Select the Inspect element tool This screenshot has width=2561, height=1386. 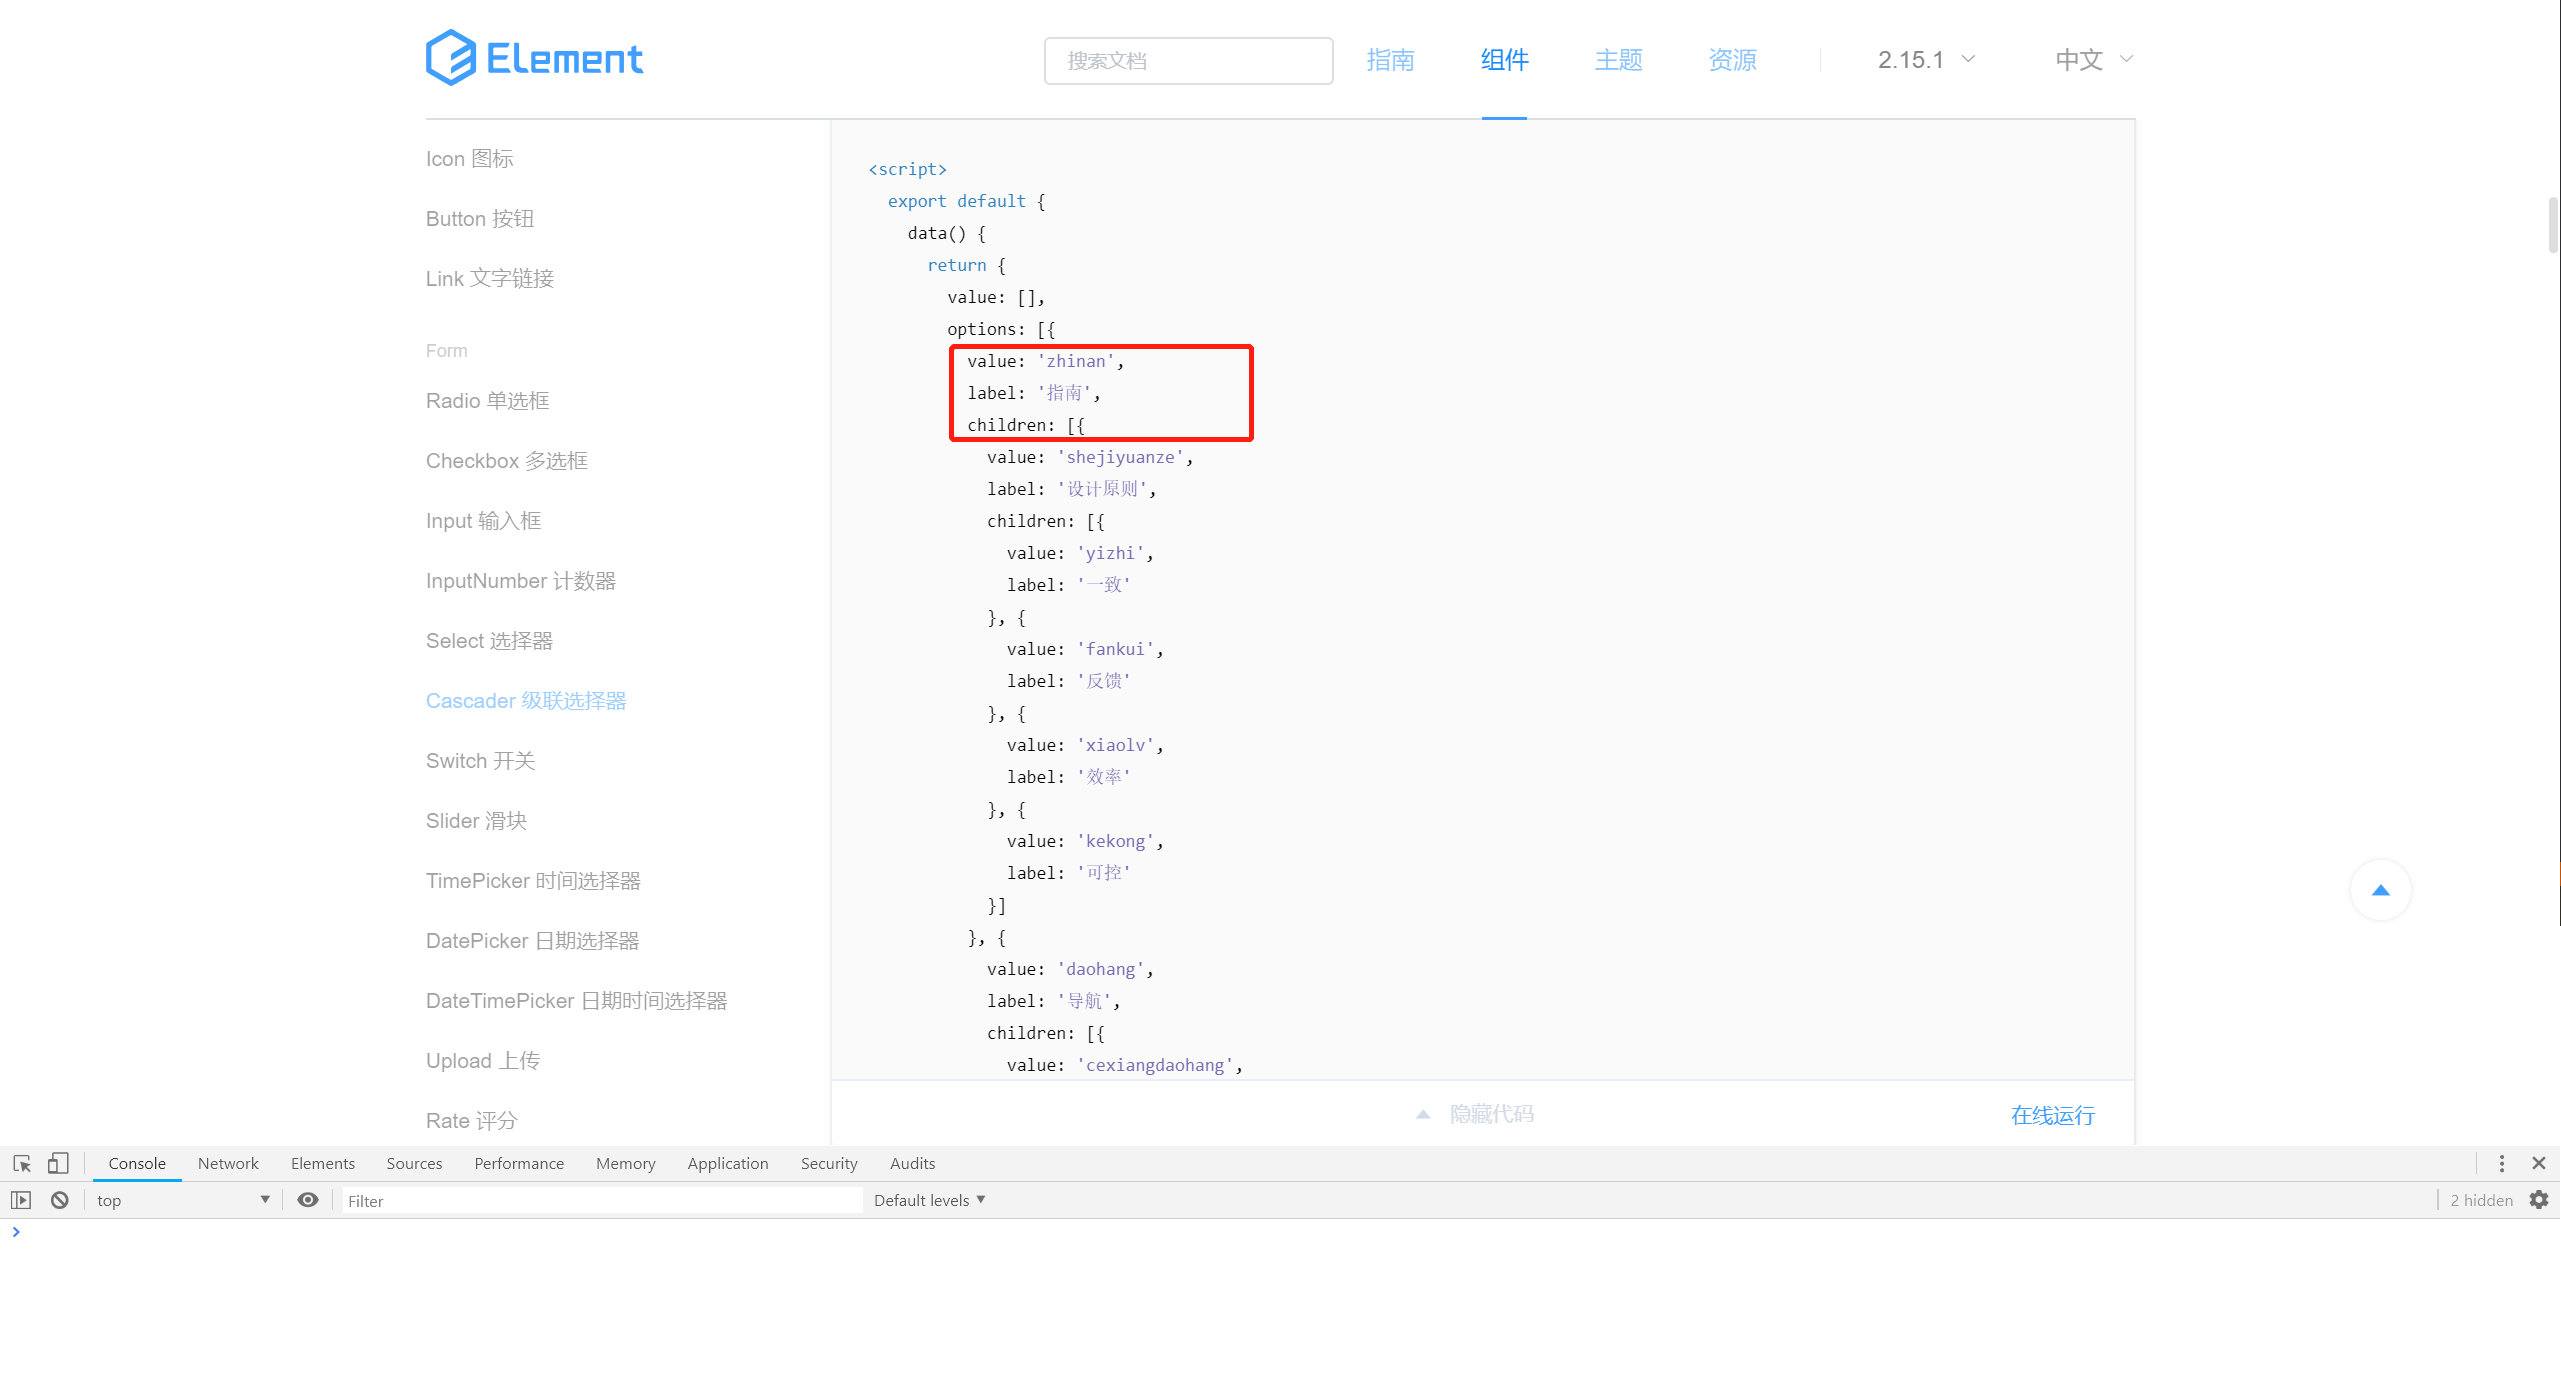pyautogui.click(x=21, y=1163)
